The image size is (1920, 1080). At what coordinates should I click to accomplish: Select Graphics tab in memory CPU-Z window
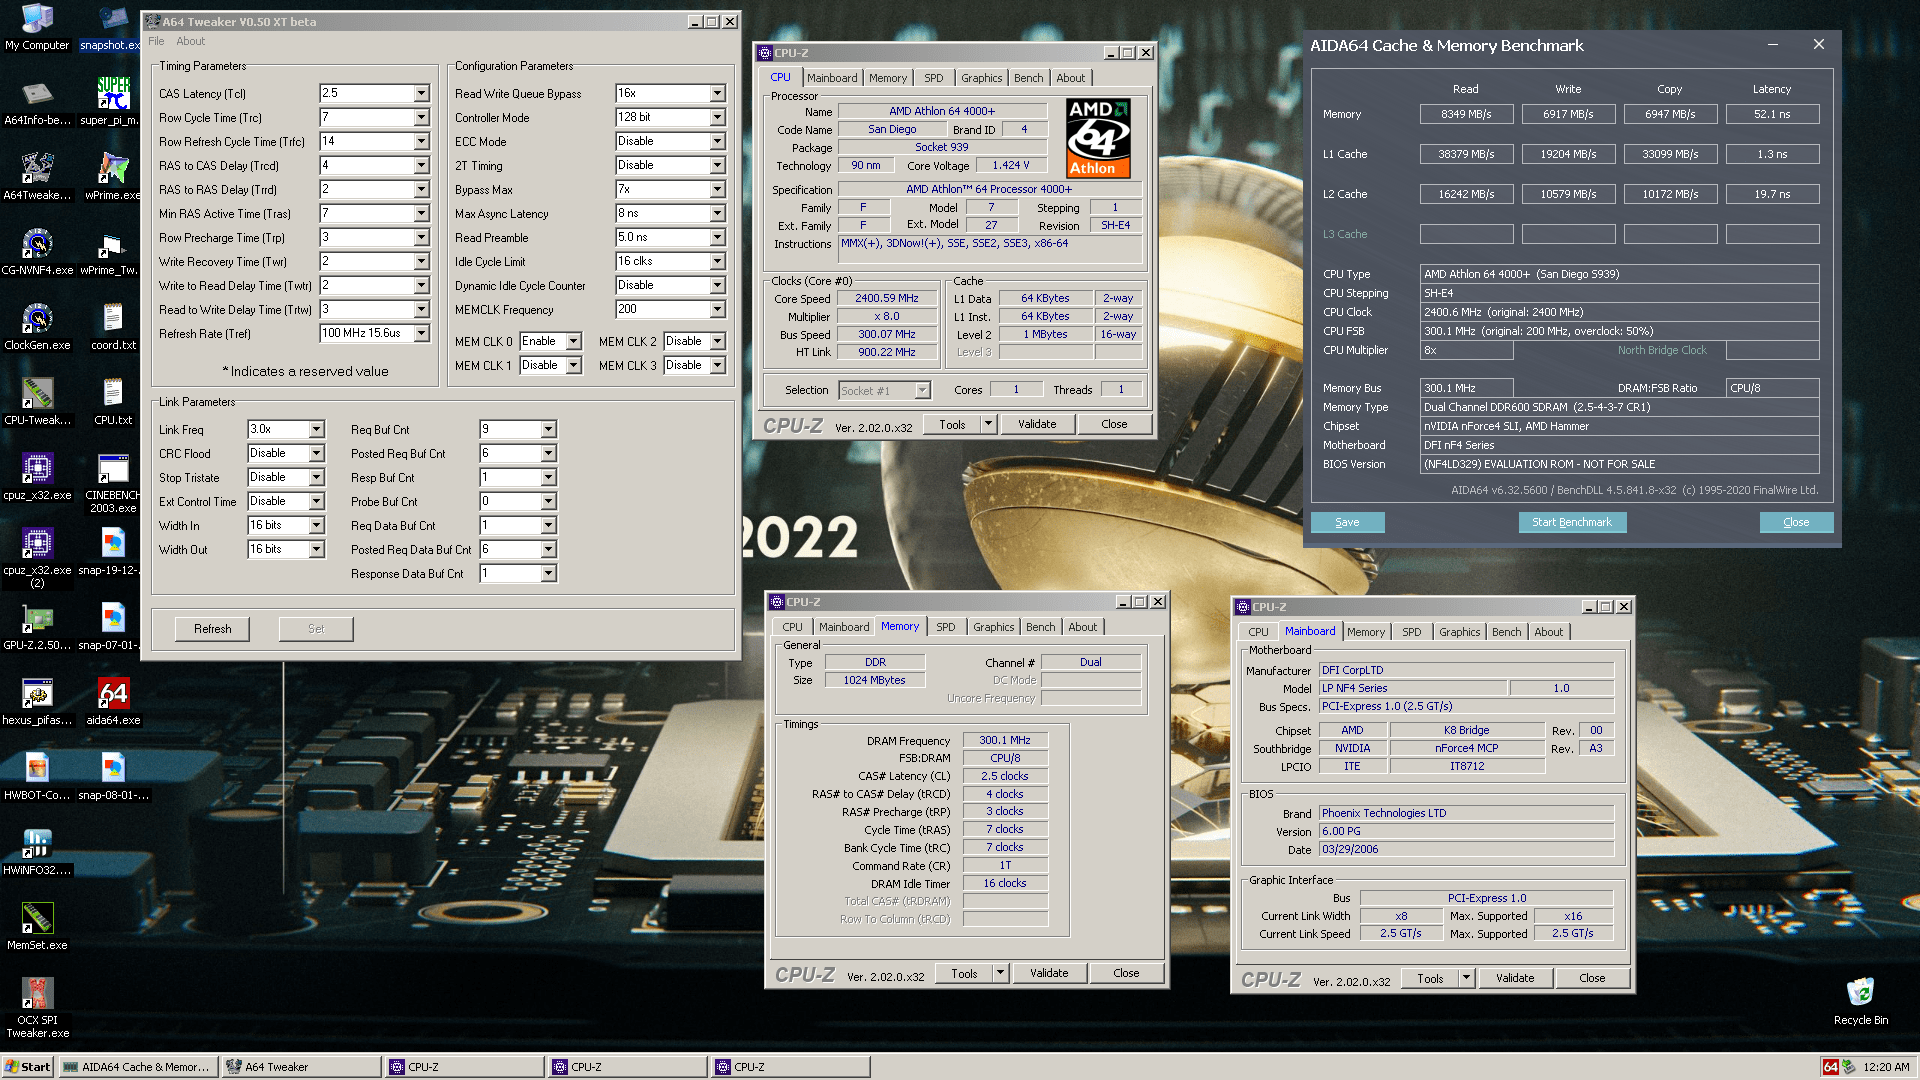pyautogui.click(x=993, y=627)
